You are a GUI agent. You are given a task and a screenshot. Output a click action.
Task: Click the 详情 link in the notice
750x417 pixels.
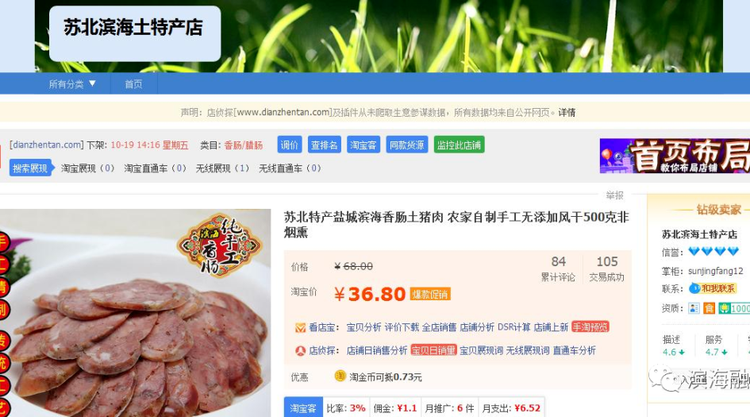pos(567,112)
